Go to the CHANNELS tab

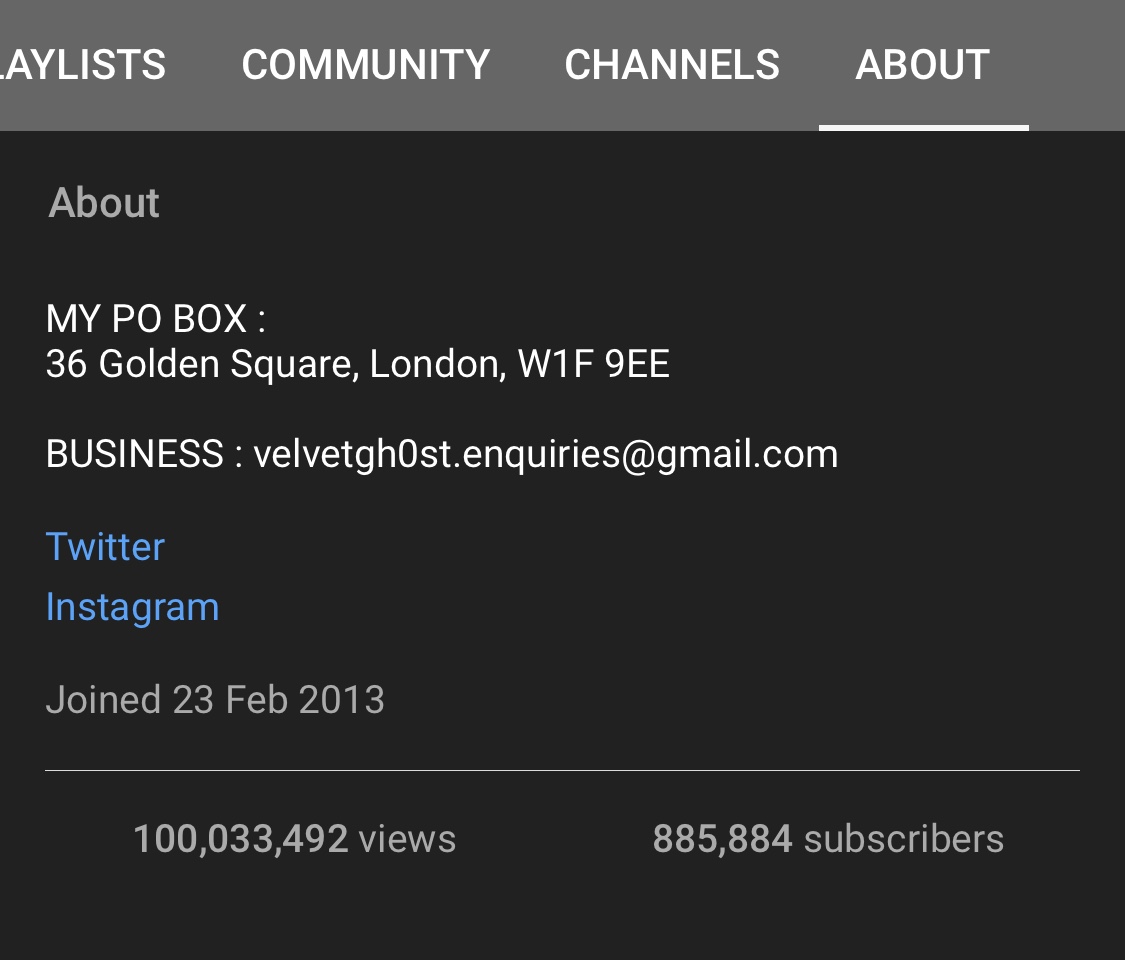tap(672, 65)
